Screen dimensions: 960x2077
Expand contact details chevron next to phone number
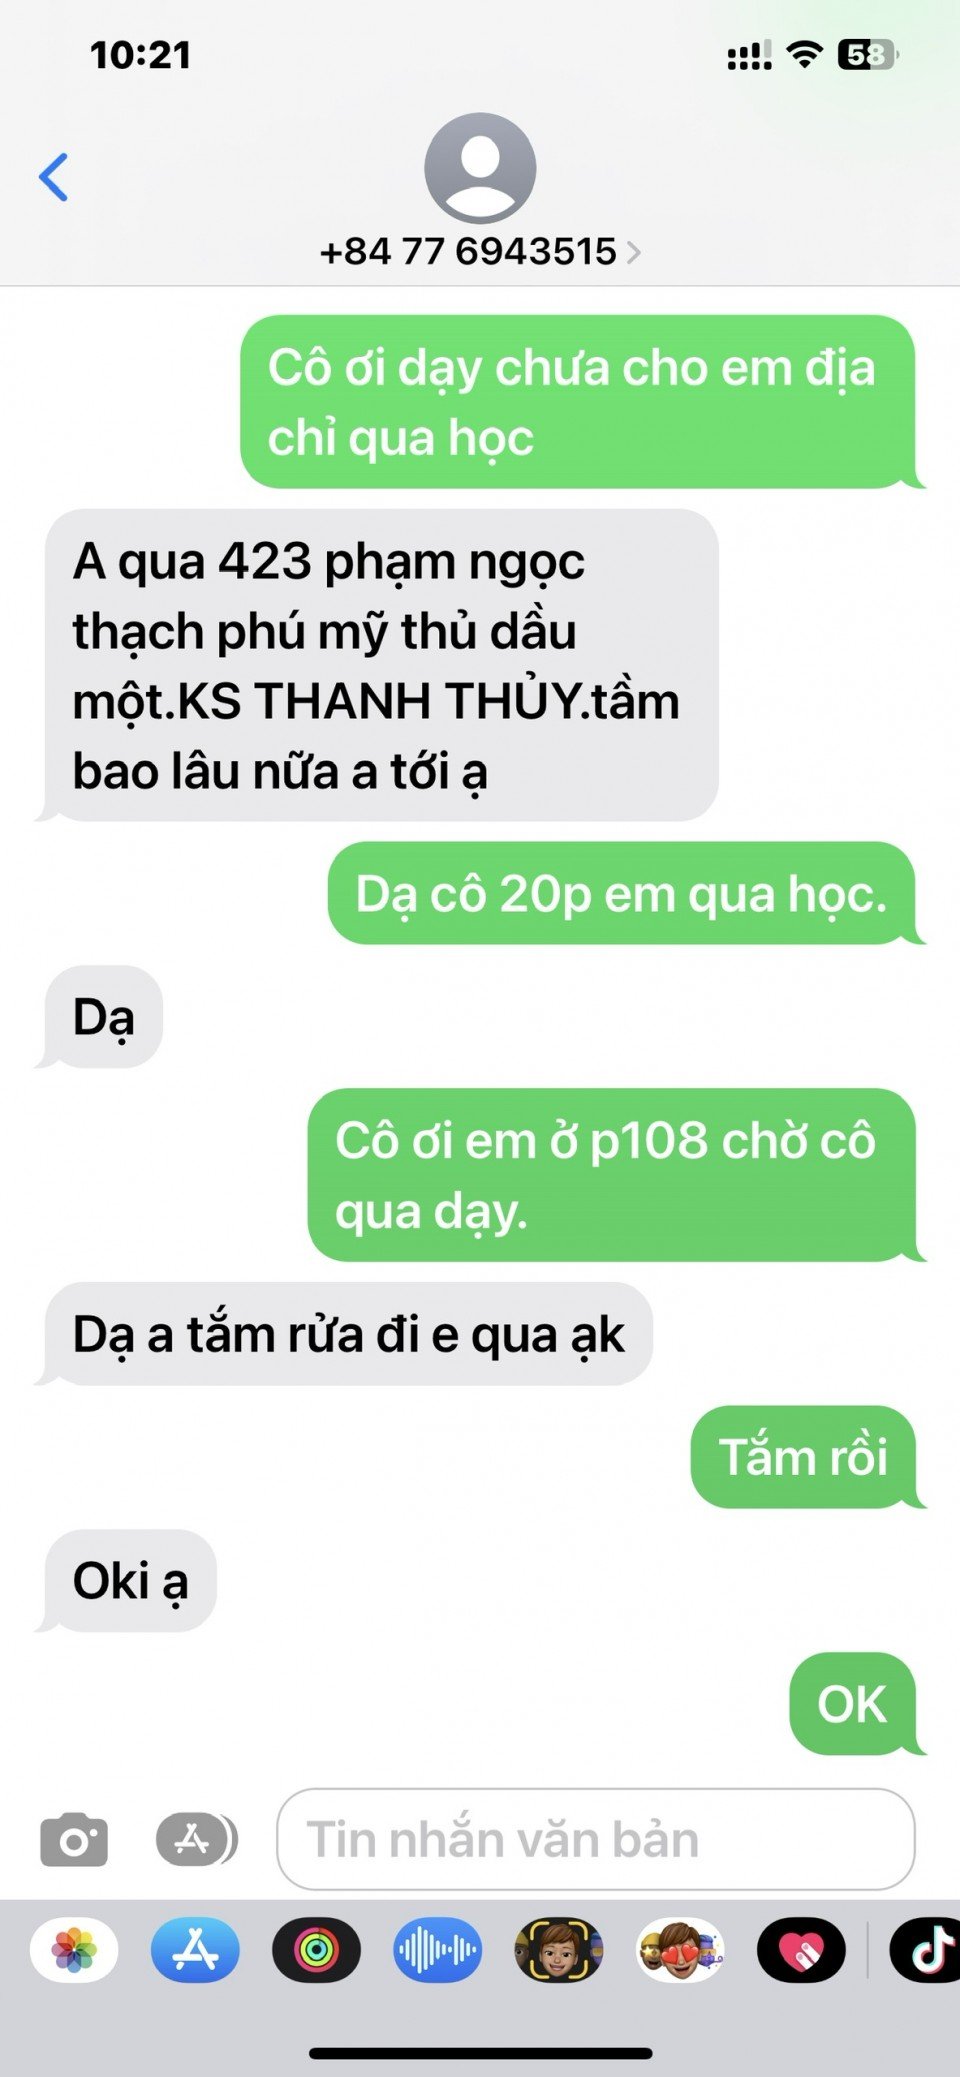coord(632,252)
